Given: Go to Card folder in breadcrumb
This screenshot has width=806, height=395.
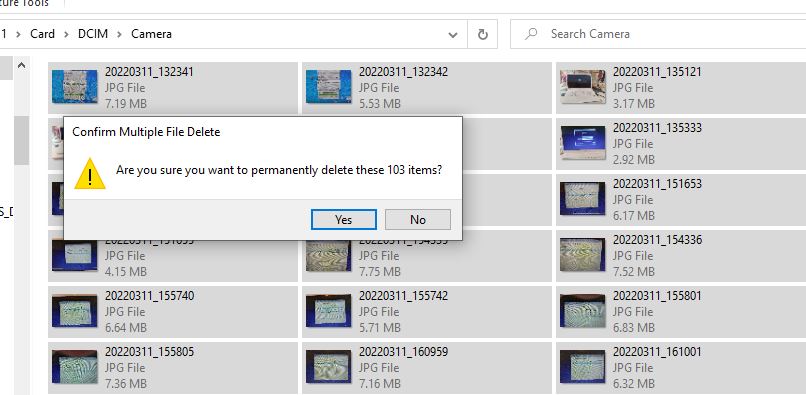Looking at the screenshot, I should pos(42,34).
